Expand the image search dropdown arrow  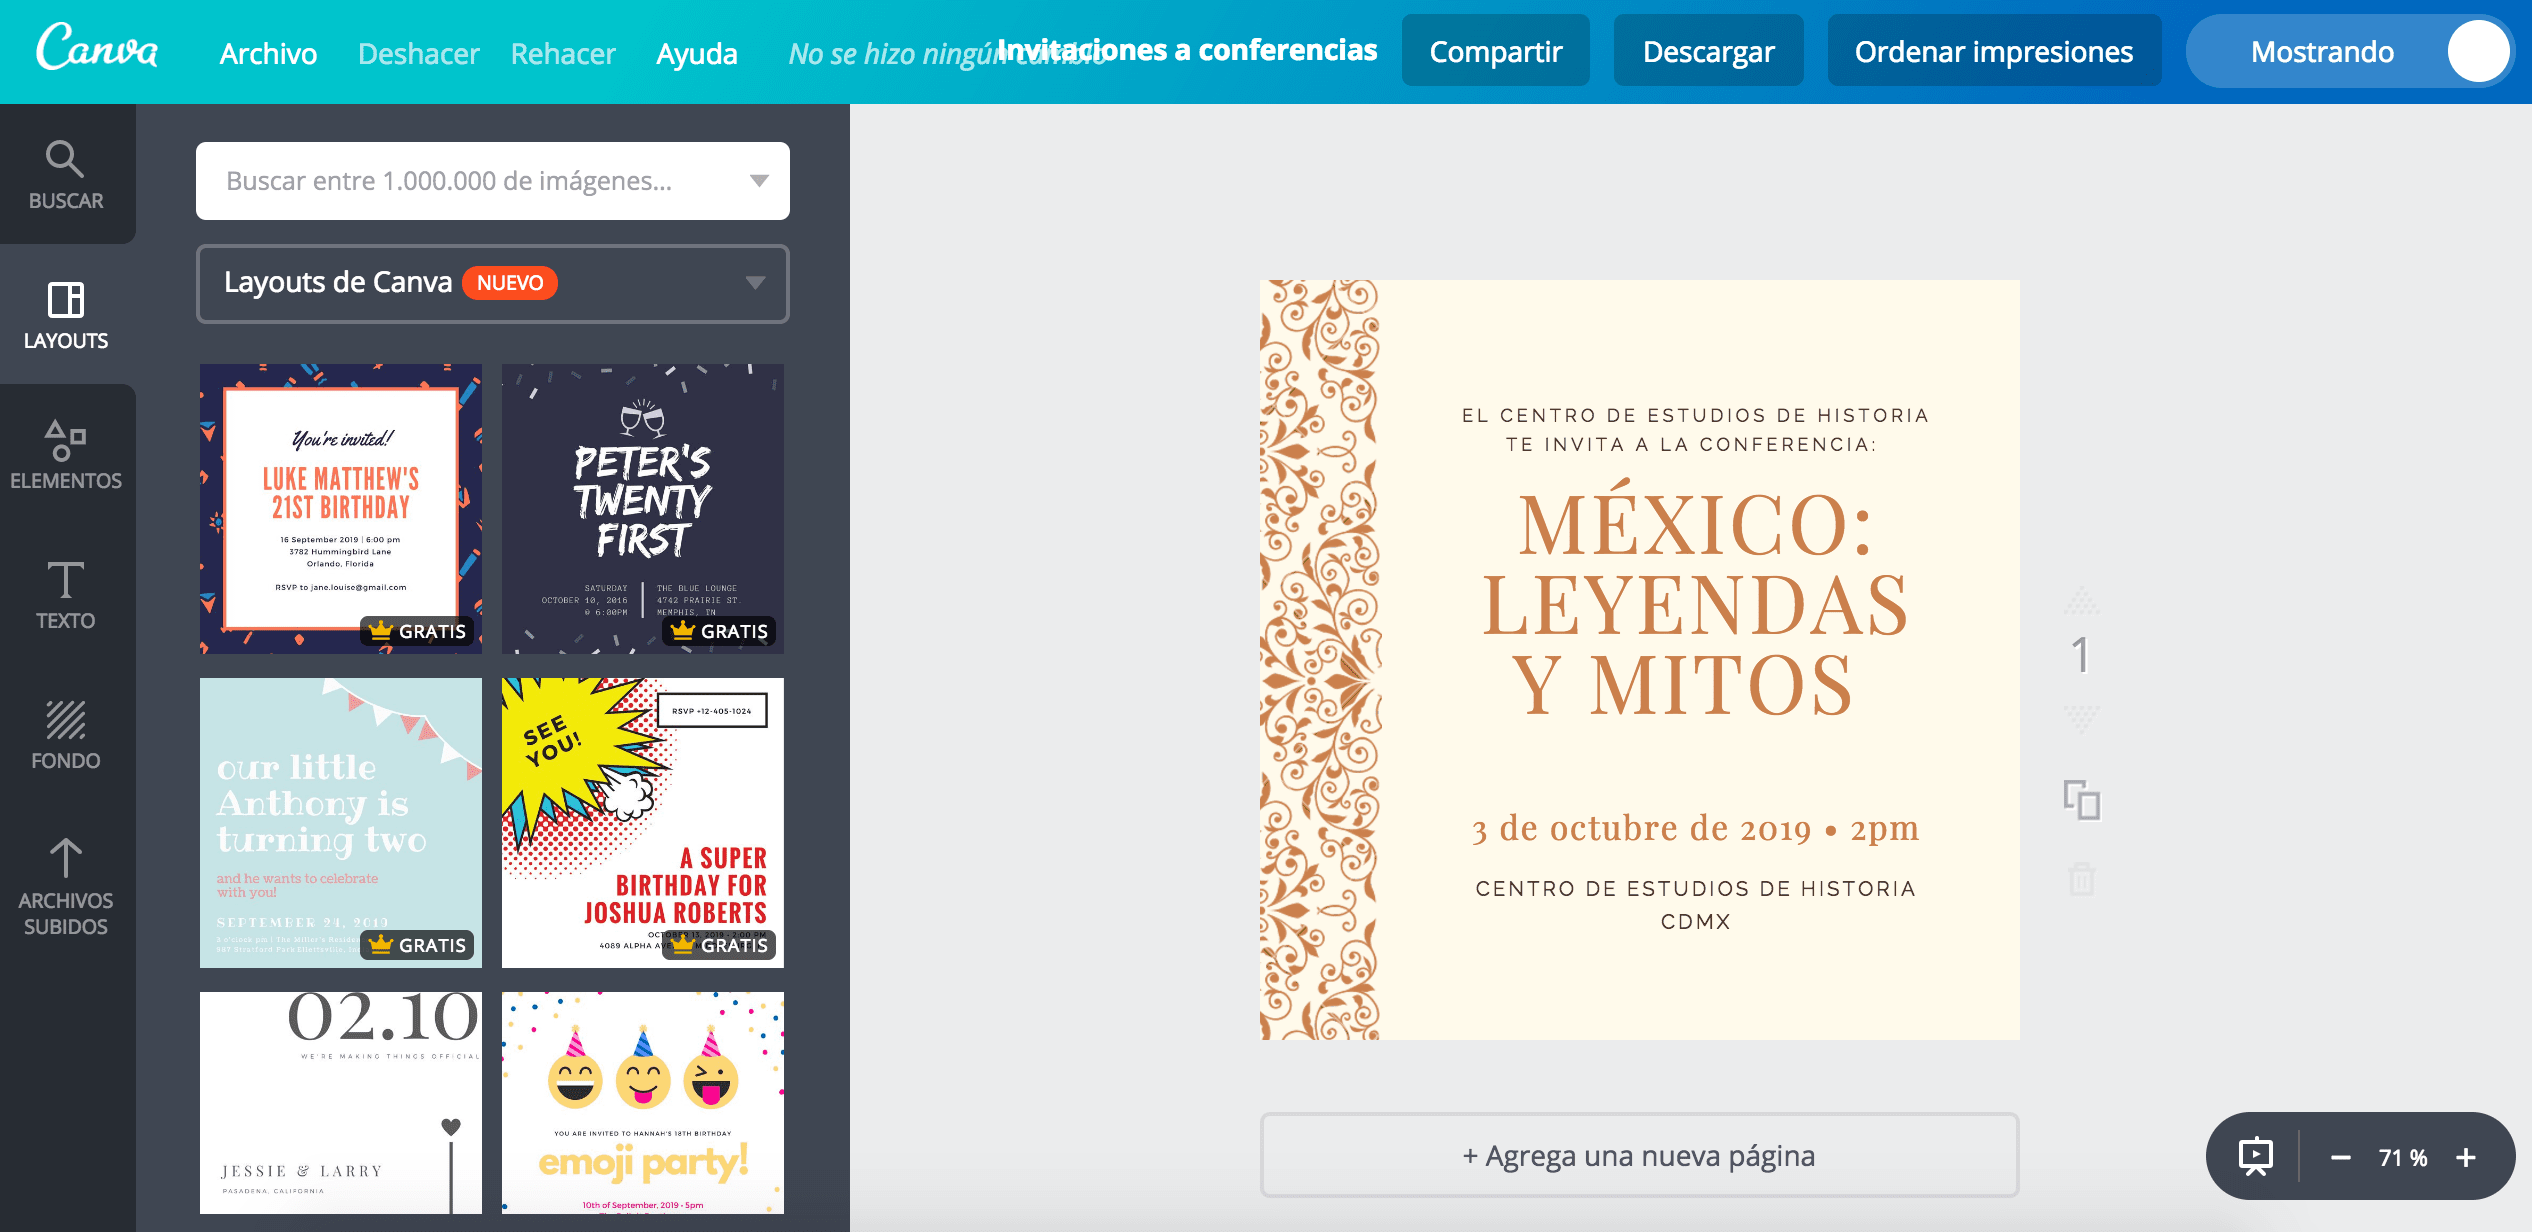click(759, 181)
